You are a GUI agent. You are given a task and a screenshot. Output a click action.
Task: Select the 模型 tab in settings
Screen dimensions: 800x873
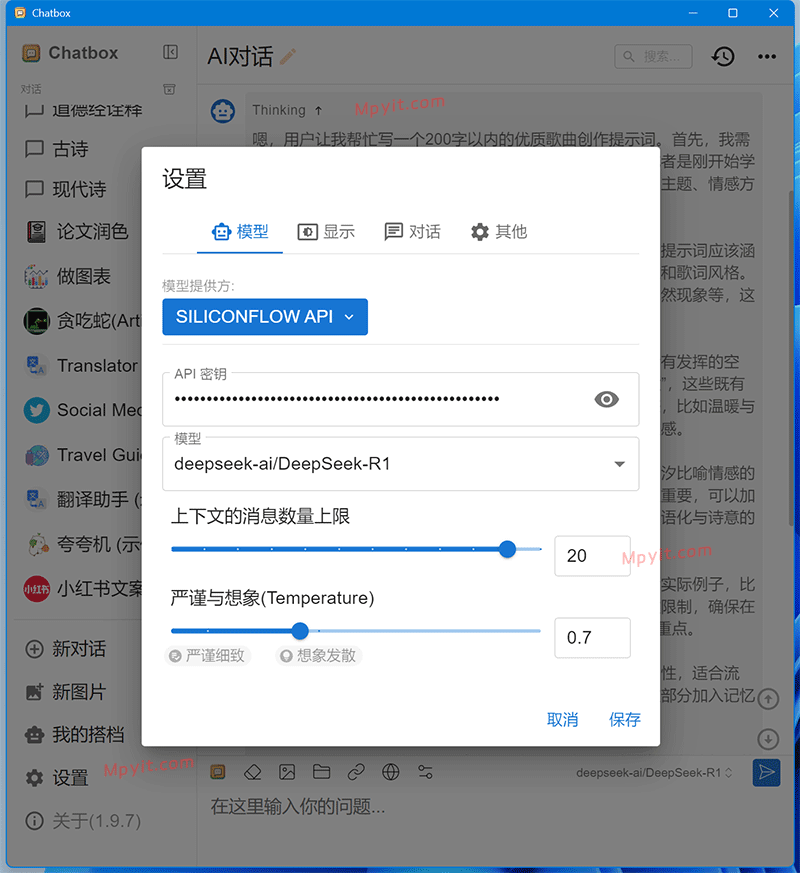[x=240, y=232]
